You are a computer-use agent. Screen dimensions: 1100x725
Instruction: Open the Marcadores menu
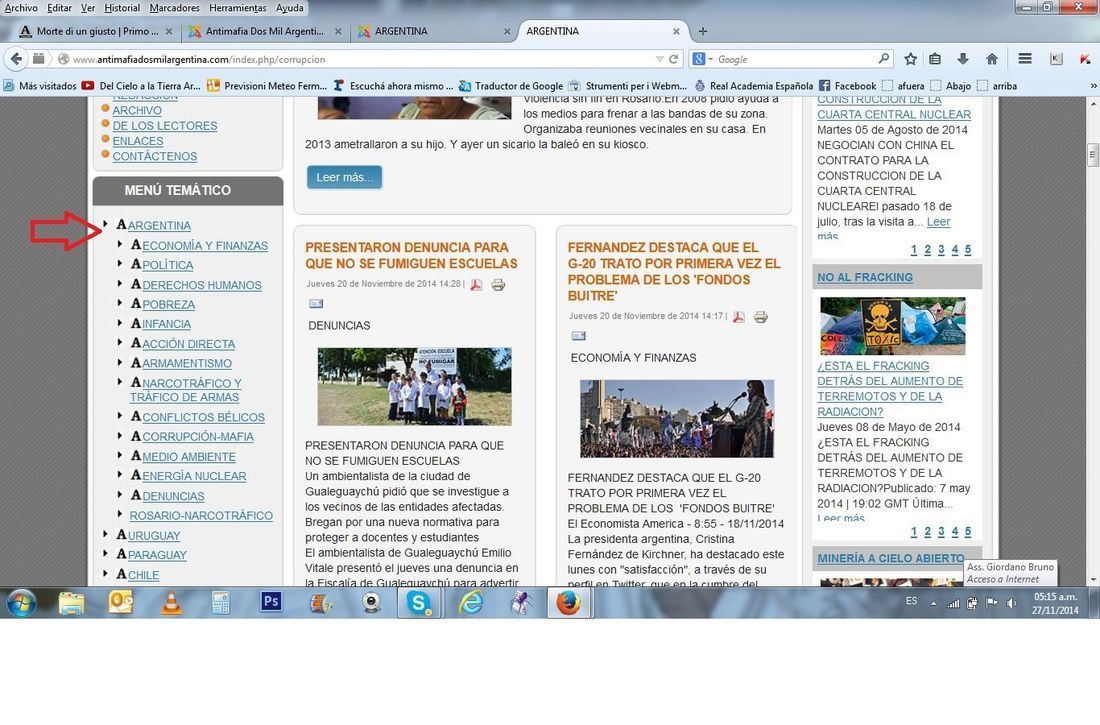point(175,8)
